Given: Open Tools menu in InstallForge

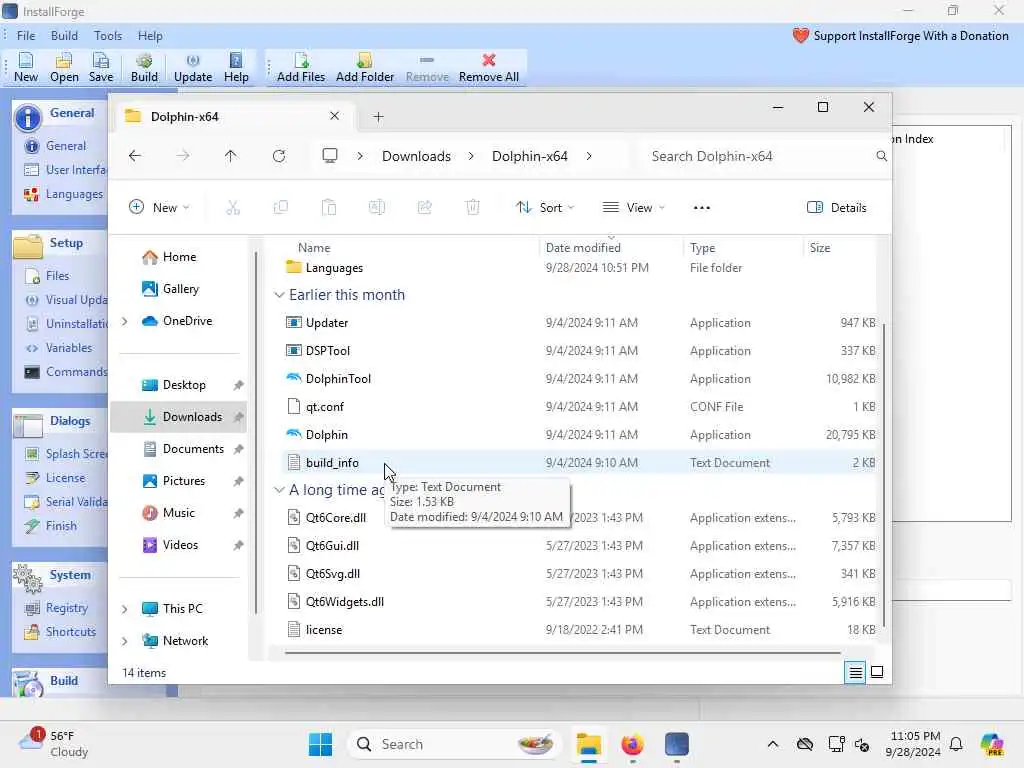Looking at the screenshot, I should (108, 36).
